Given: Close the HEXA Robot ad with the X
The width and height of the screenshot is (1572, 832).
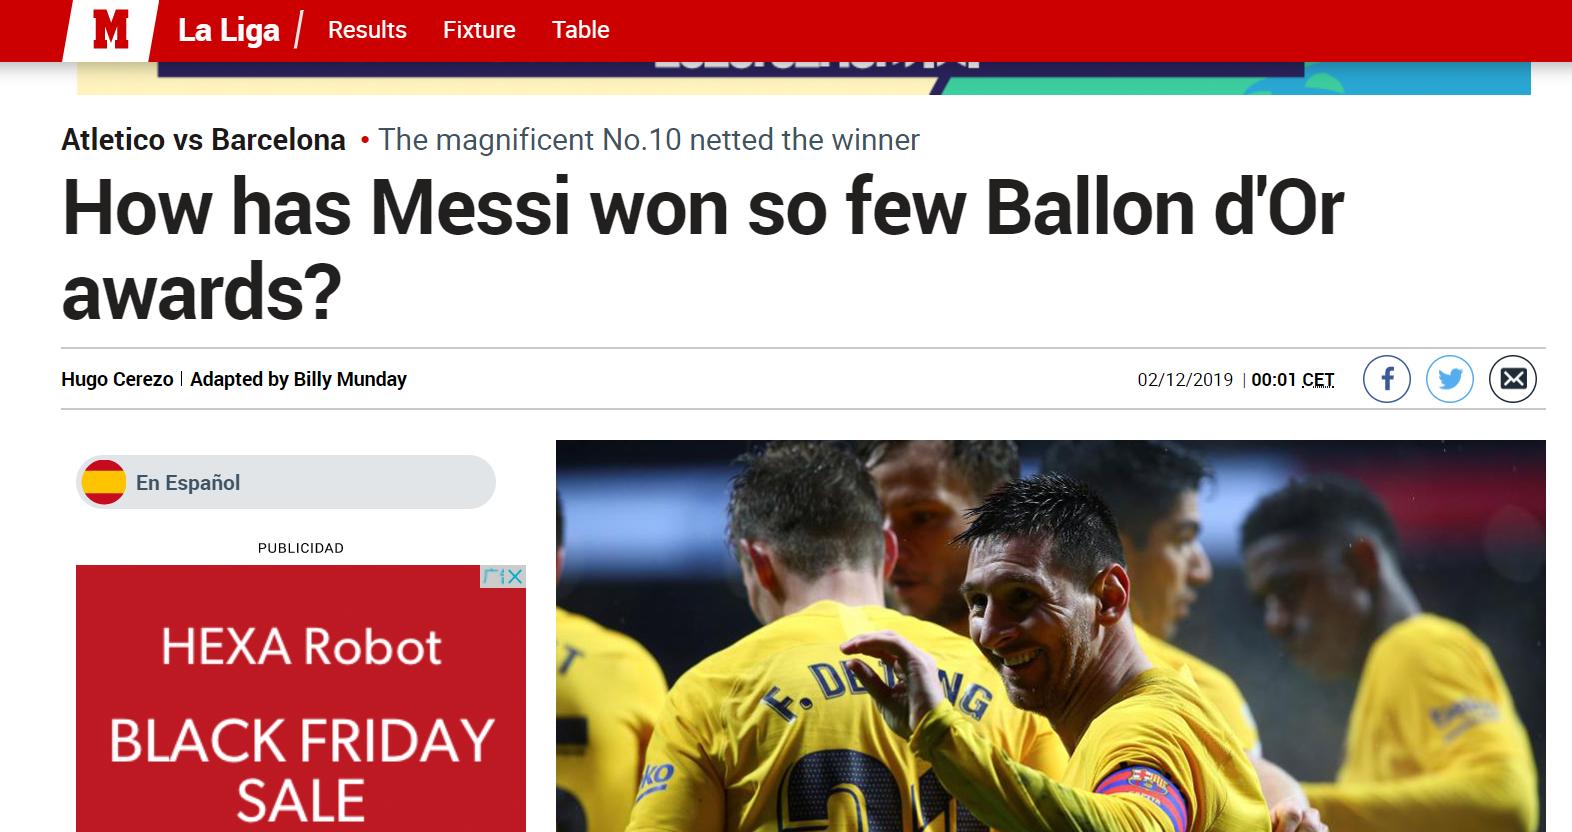Looking at the screenshot, I should (x=514, y=576).
